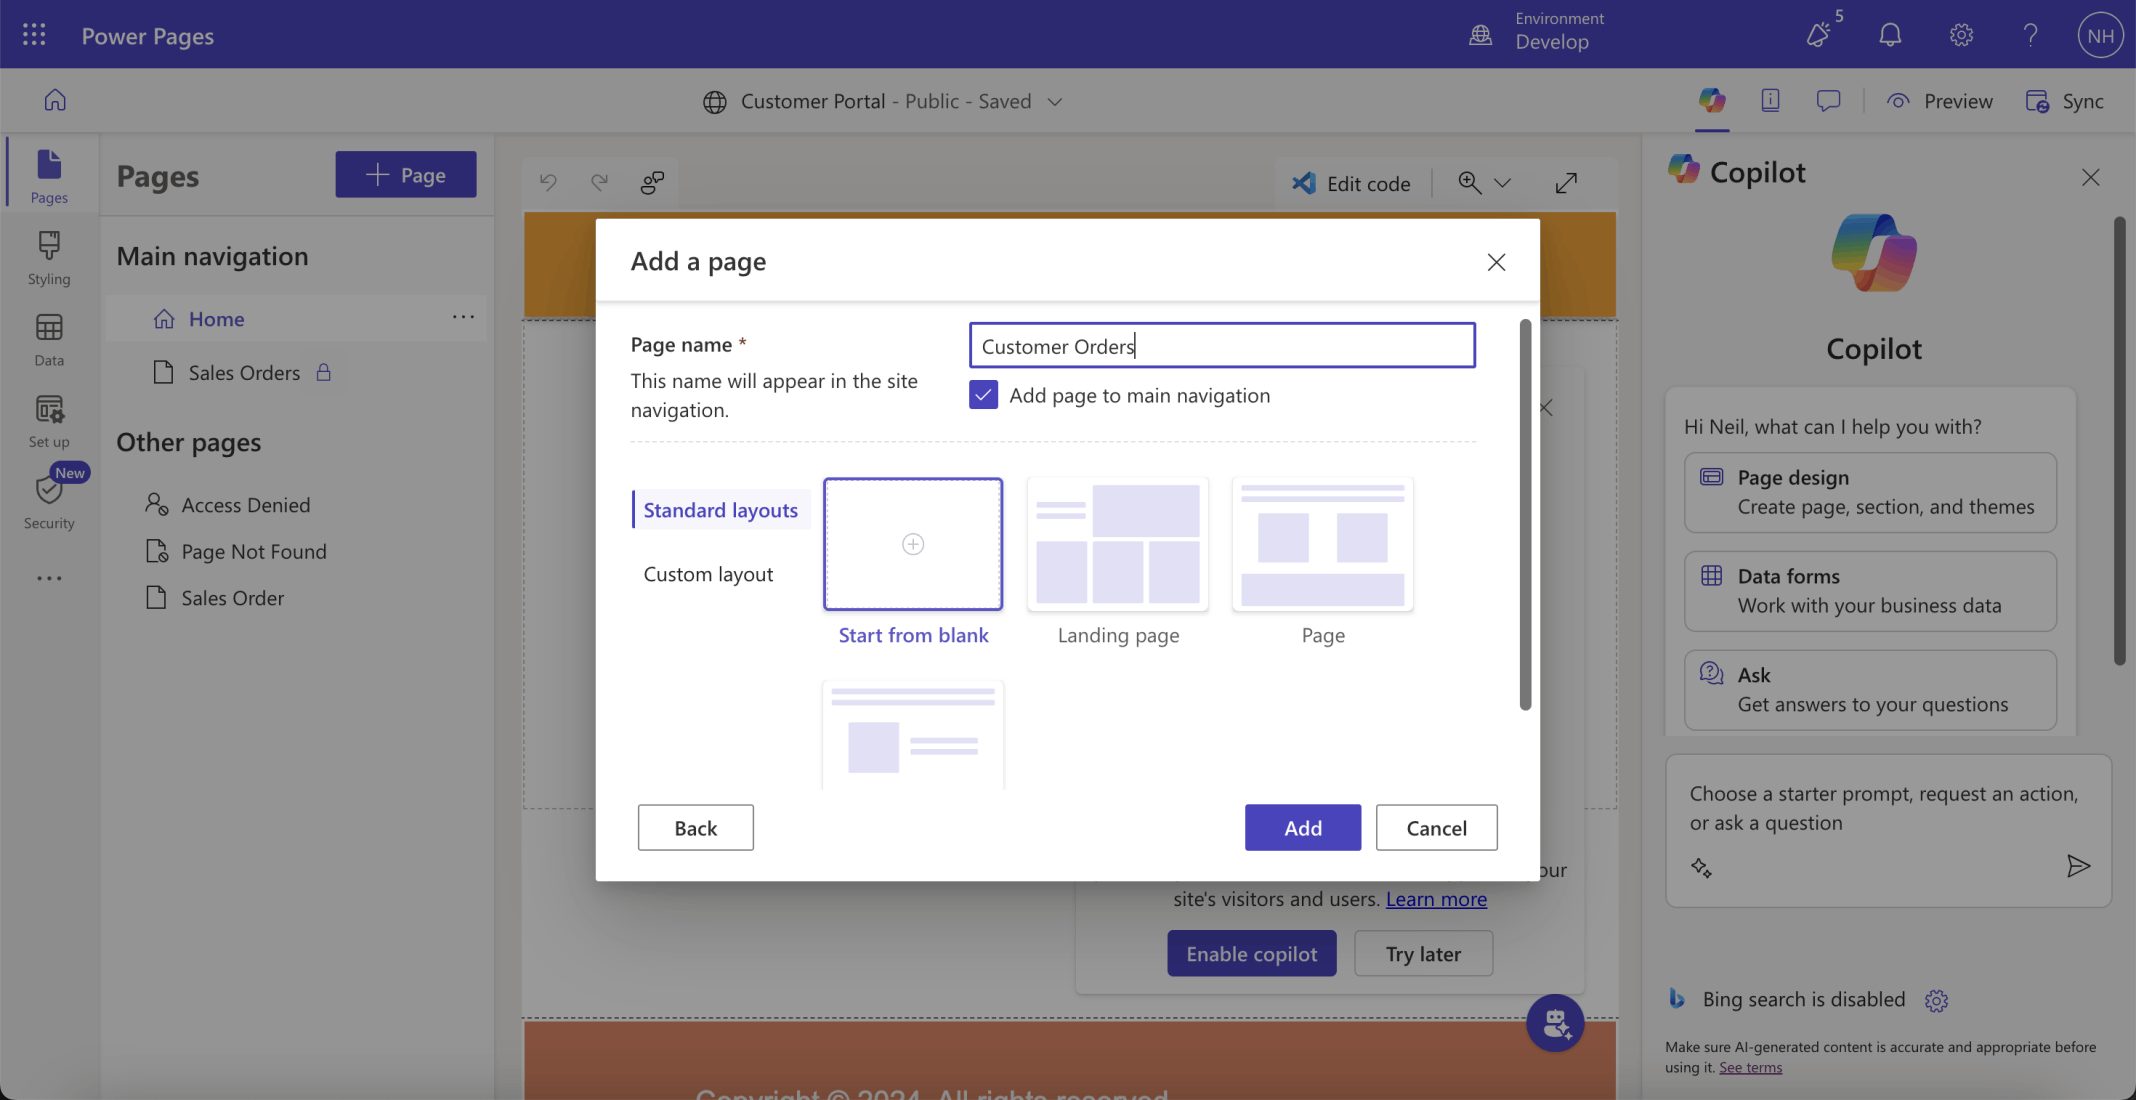Image resolution: width=2136 pixels, height=1100 pixels.
Task: Click the Page name input field
Action: click(1221, 346)
